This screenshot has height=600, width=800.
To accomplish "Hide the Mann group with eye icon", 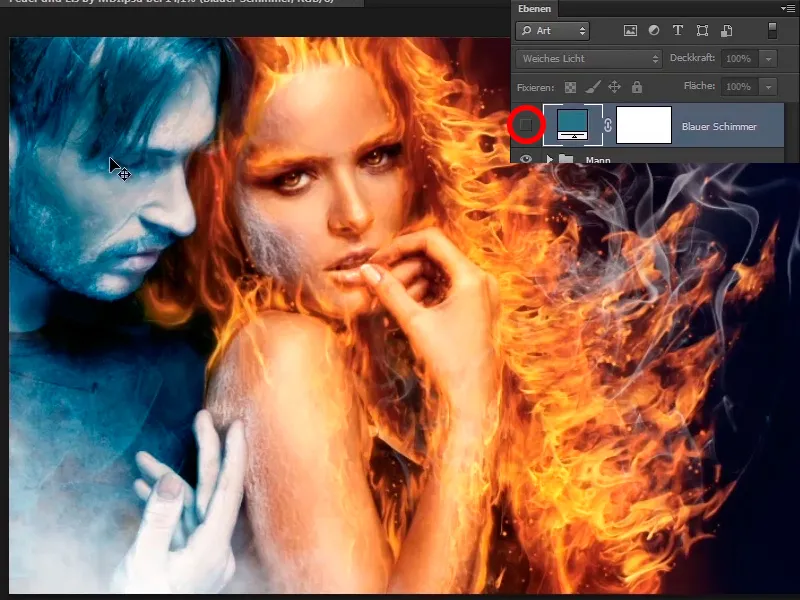I will tap(526, 159).
